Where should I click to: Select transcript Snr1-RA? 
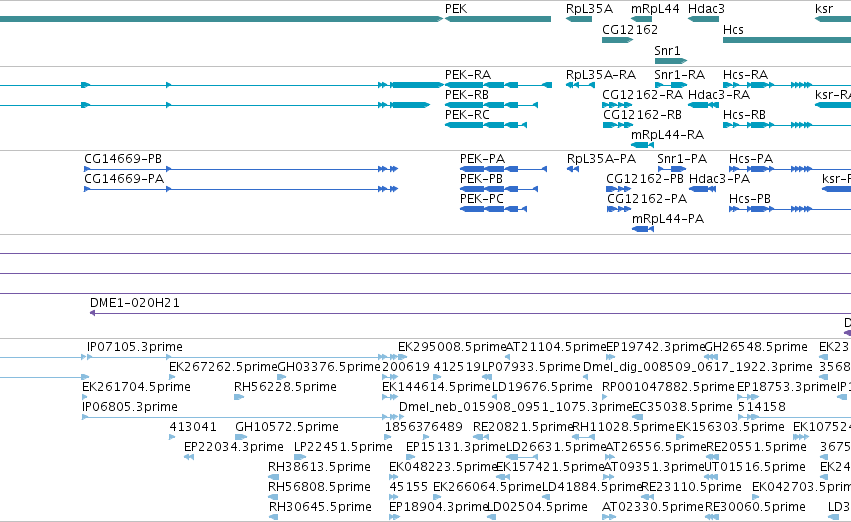[679, 74]
